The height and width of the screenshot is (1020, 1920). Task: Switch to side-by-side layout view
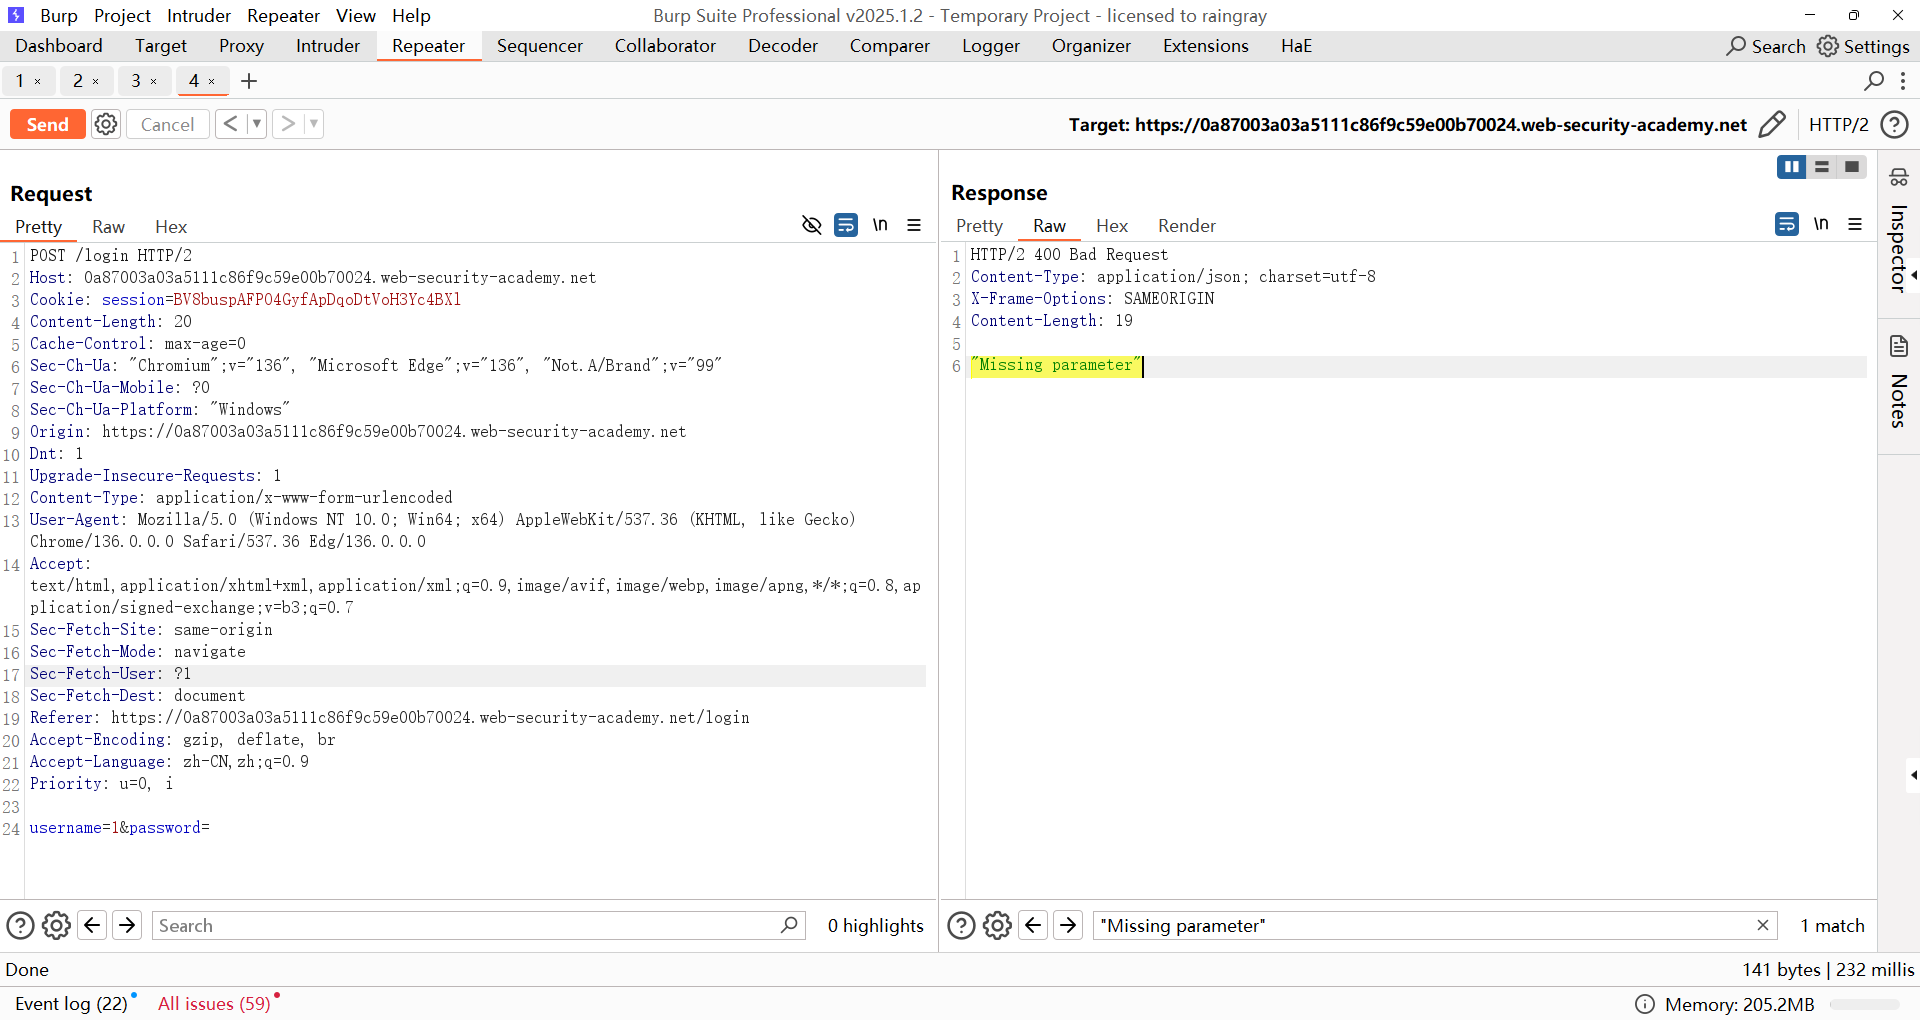(x=1791, y=167)
